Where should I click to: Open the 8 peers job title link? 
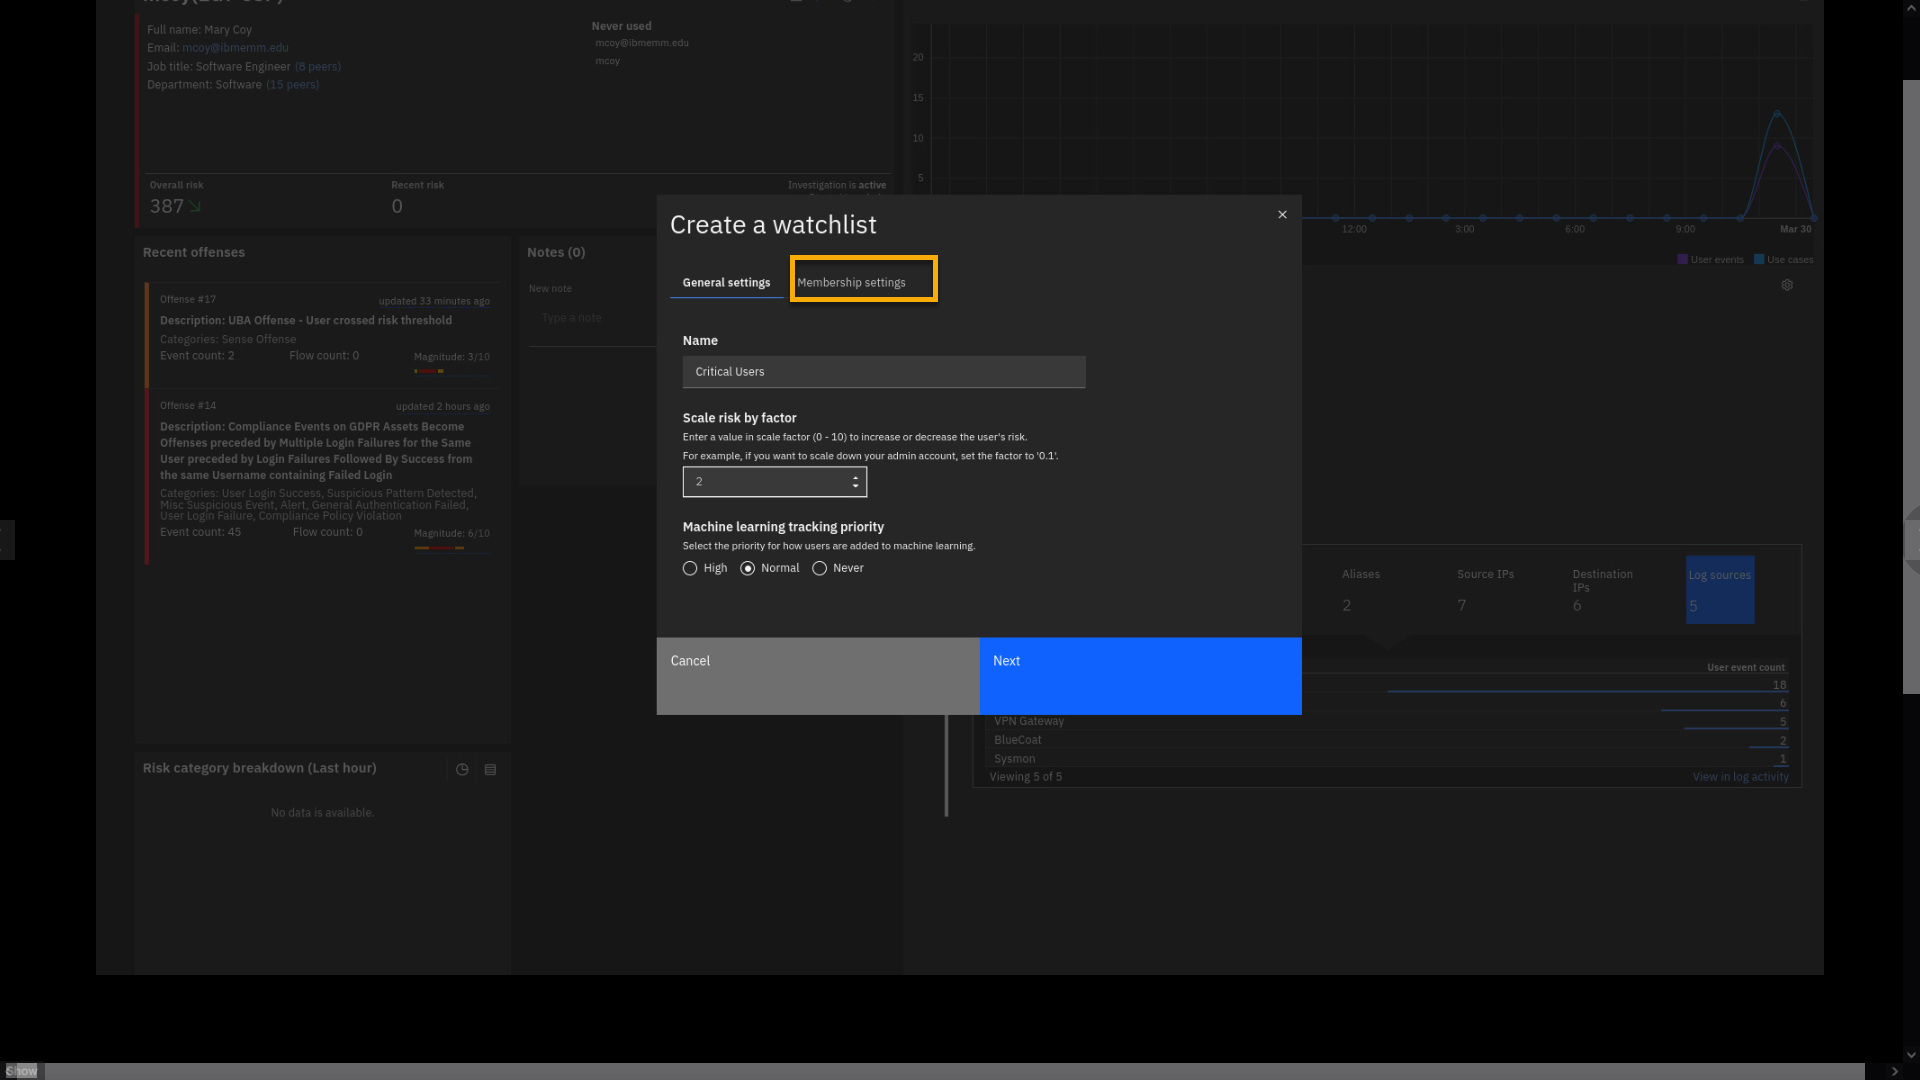point(318,67)
